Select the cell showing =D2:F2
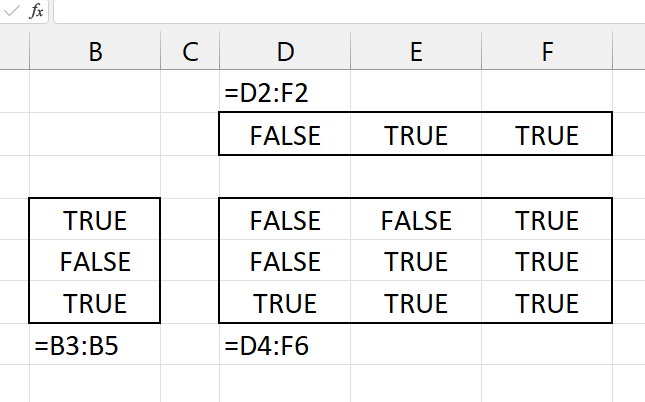Screen dimensions: 645x402 (x=285, y=92)
